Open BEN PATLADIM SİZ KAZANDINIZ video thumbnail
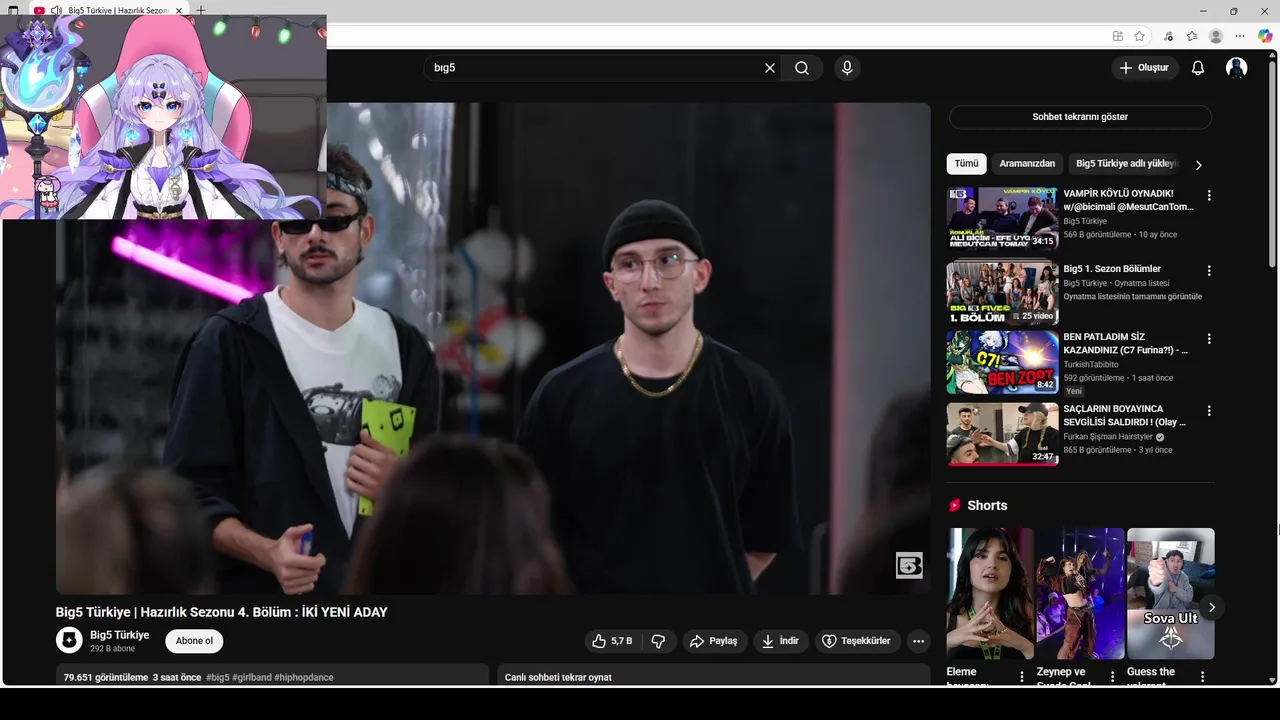Viewport: 1280px width, 720px height. (1002, 362)
